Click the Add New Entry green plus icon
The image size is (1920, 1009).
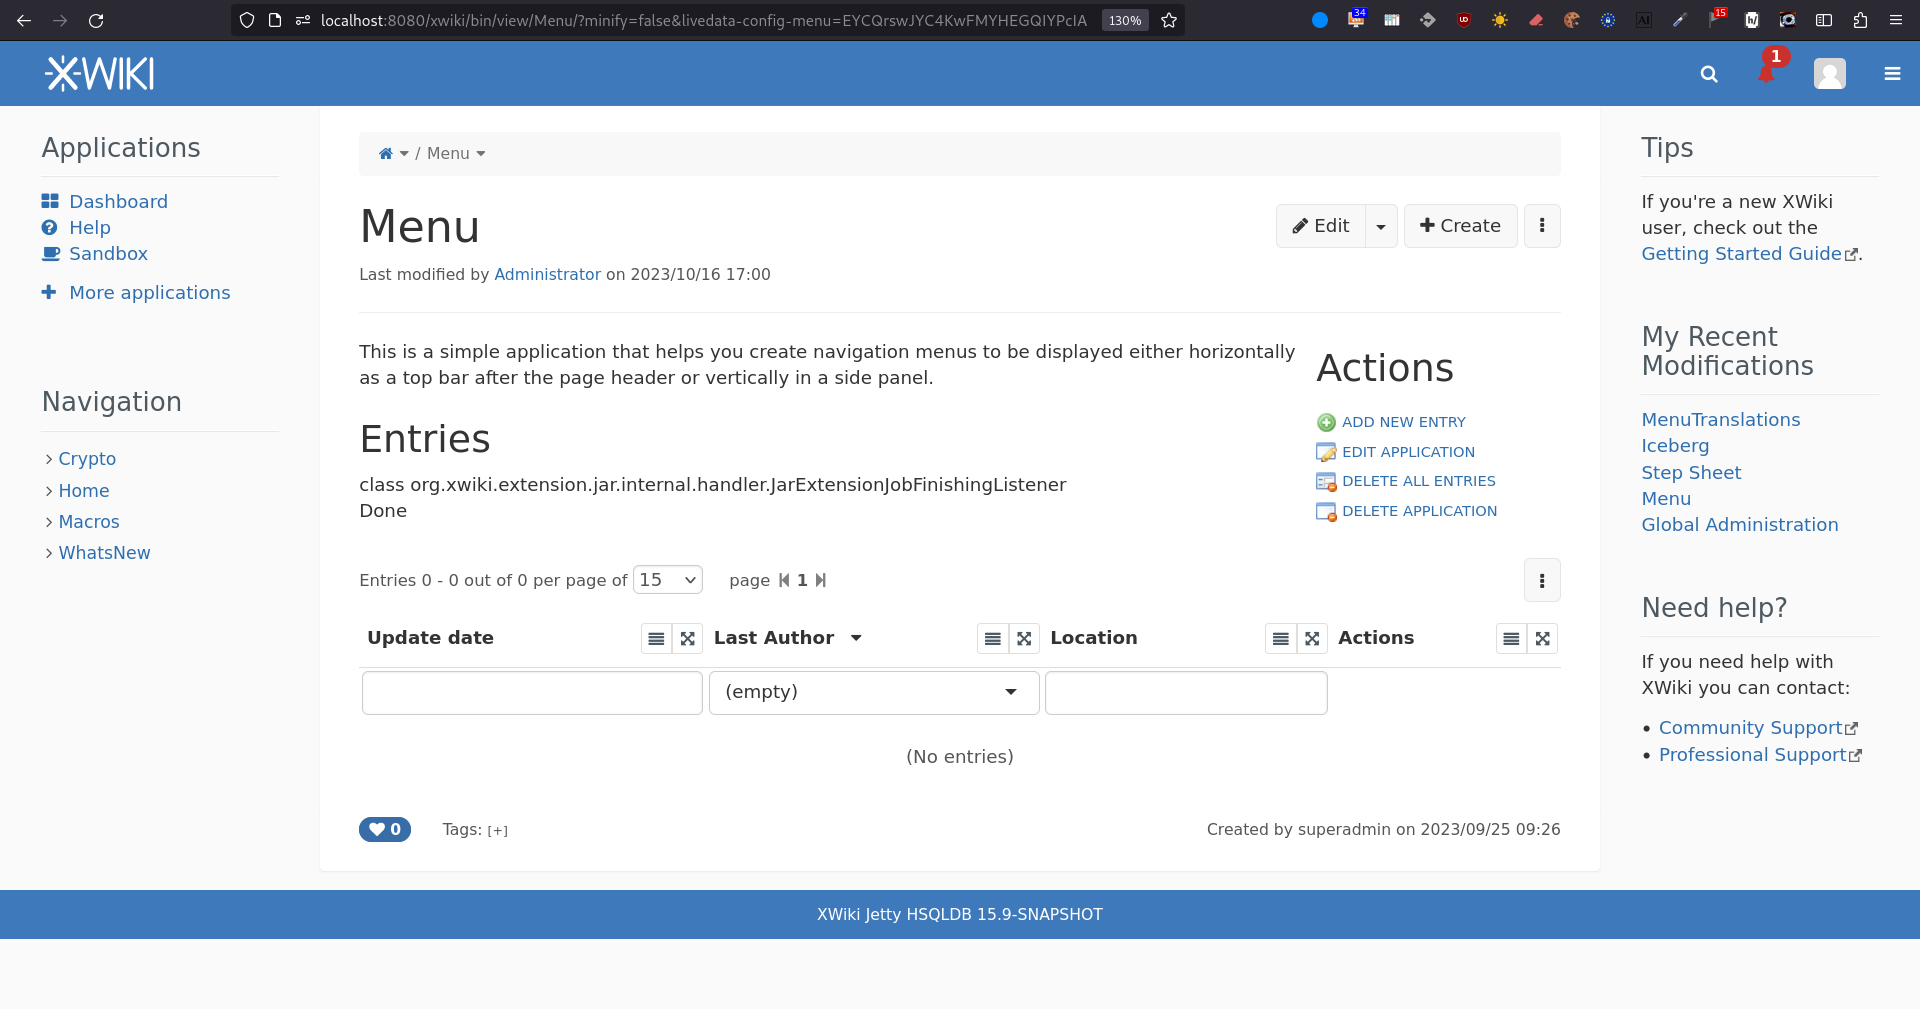[1326, 422]
